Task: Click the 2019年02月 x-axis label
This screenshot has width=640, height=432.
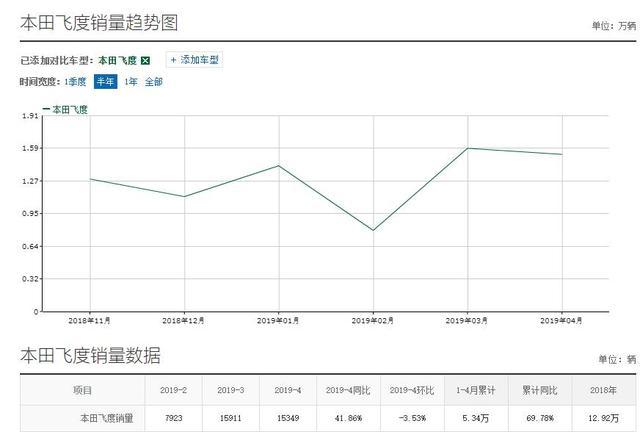Action: click(373, 321)
